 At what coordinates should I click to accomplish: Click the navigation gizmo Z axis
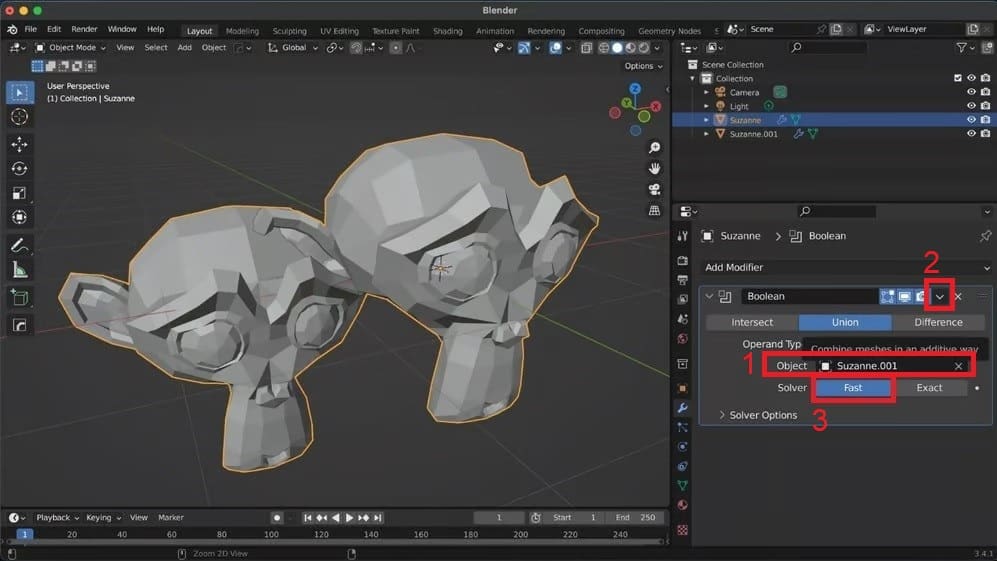(x=635, y=89)
